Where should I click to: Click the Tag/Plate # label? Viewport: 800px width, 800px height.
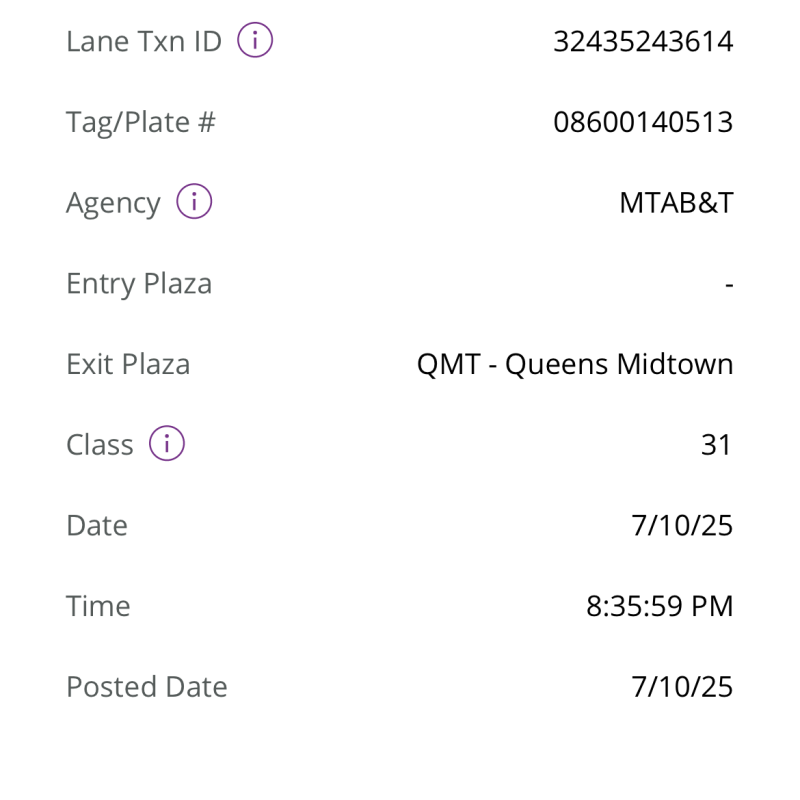(141, 122)
